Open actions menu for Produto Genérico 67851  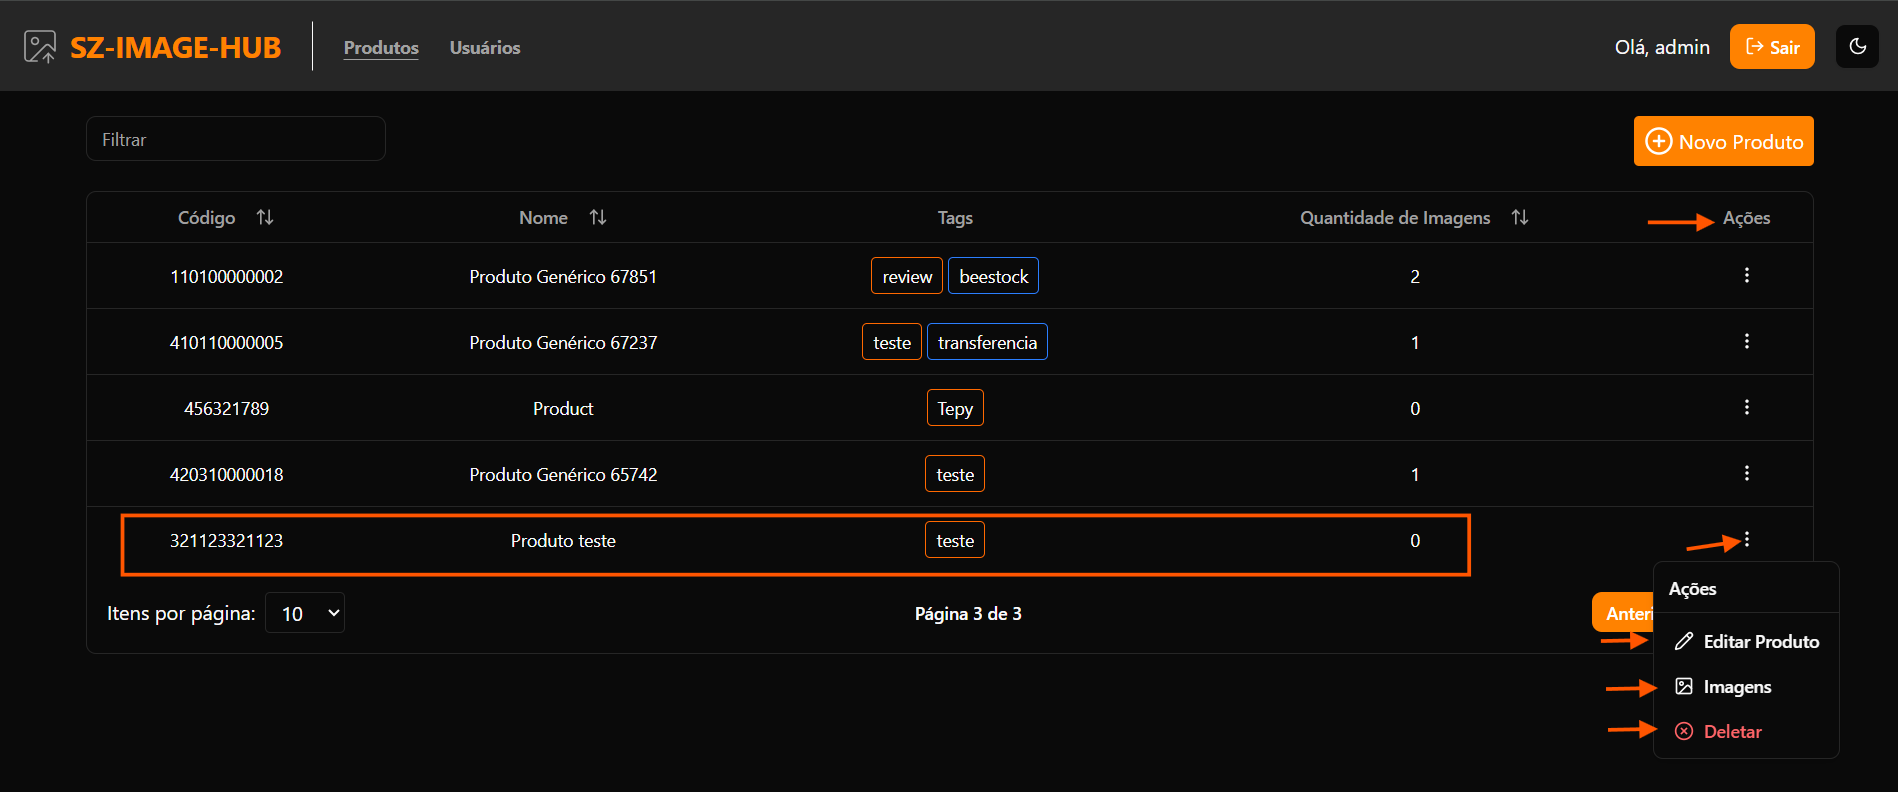pos(1746,275)
